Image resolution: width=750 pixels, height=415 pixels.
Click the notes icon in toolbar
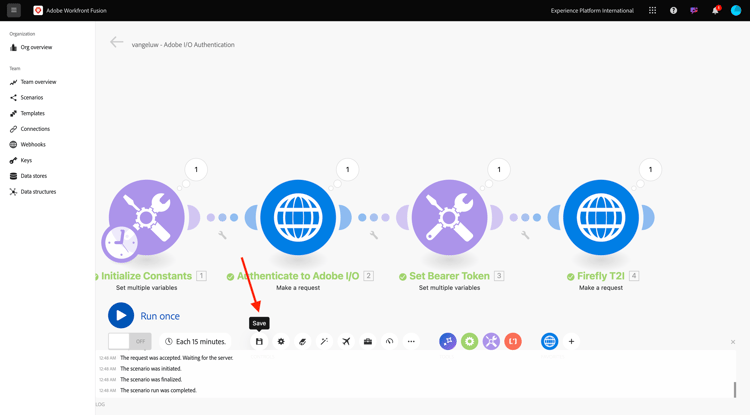pyautogui.click(x=302, y=341)
